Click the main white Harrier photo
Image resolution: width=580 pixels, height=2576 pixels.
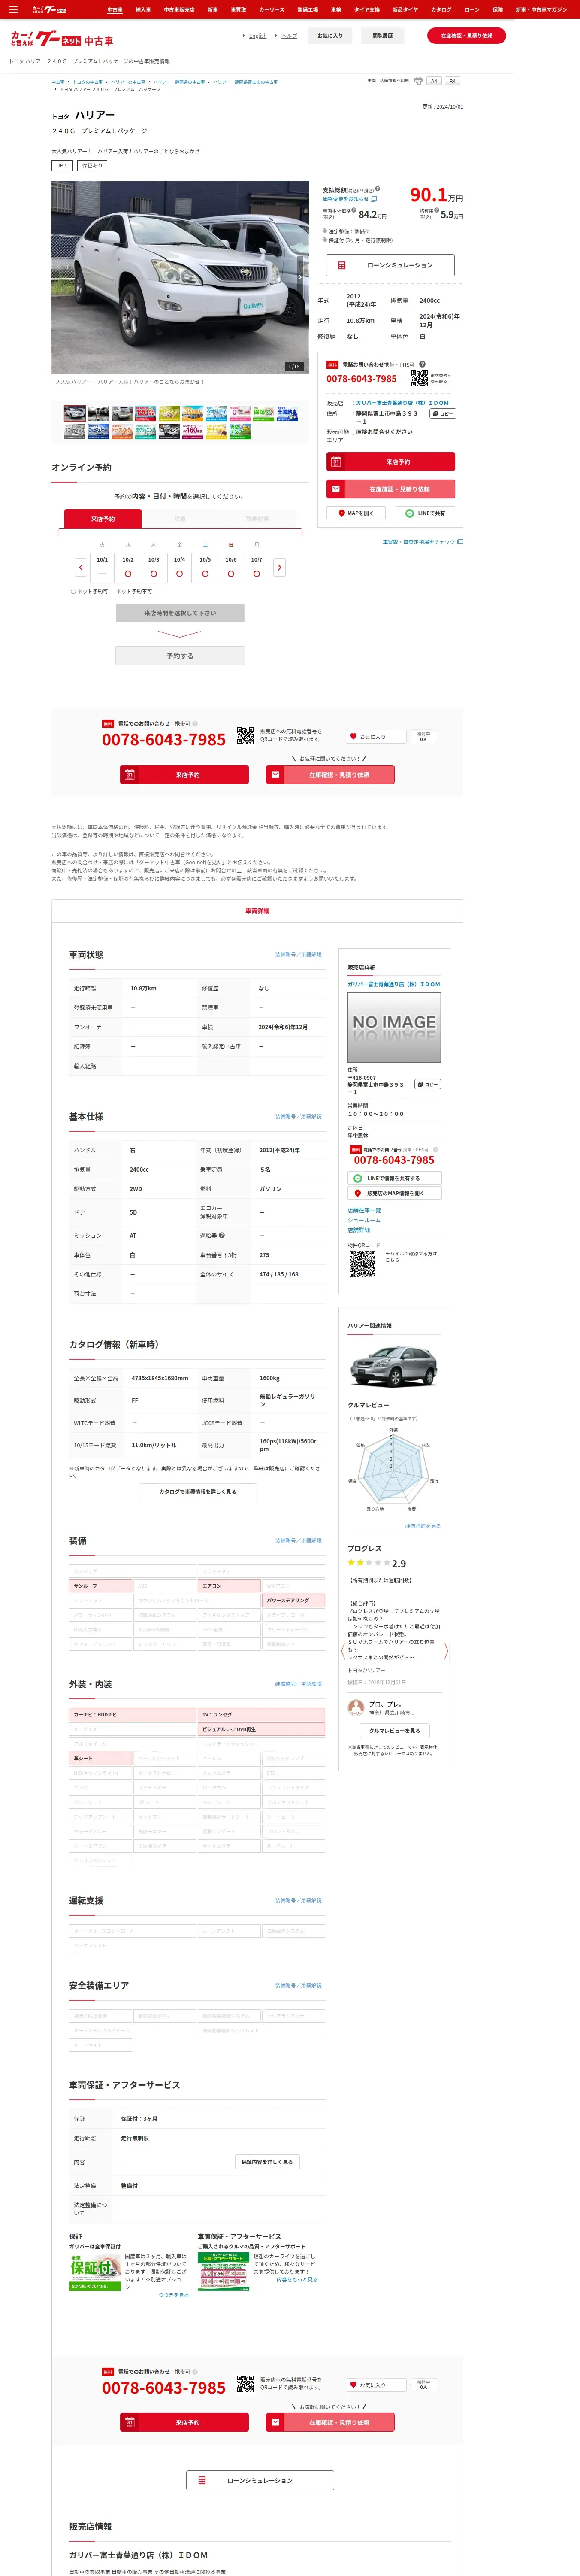180,277
